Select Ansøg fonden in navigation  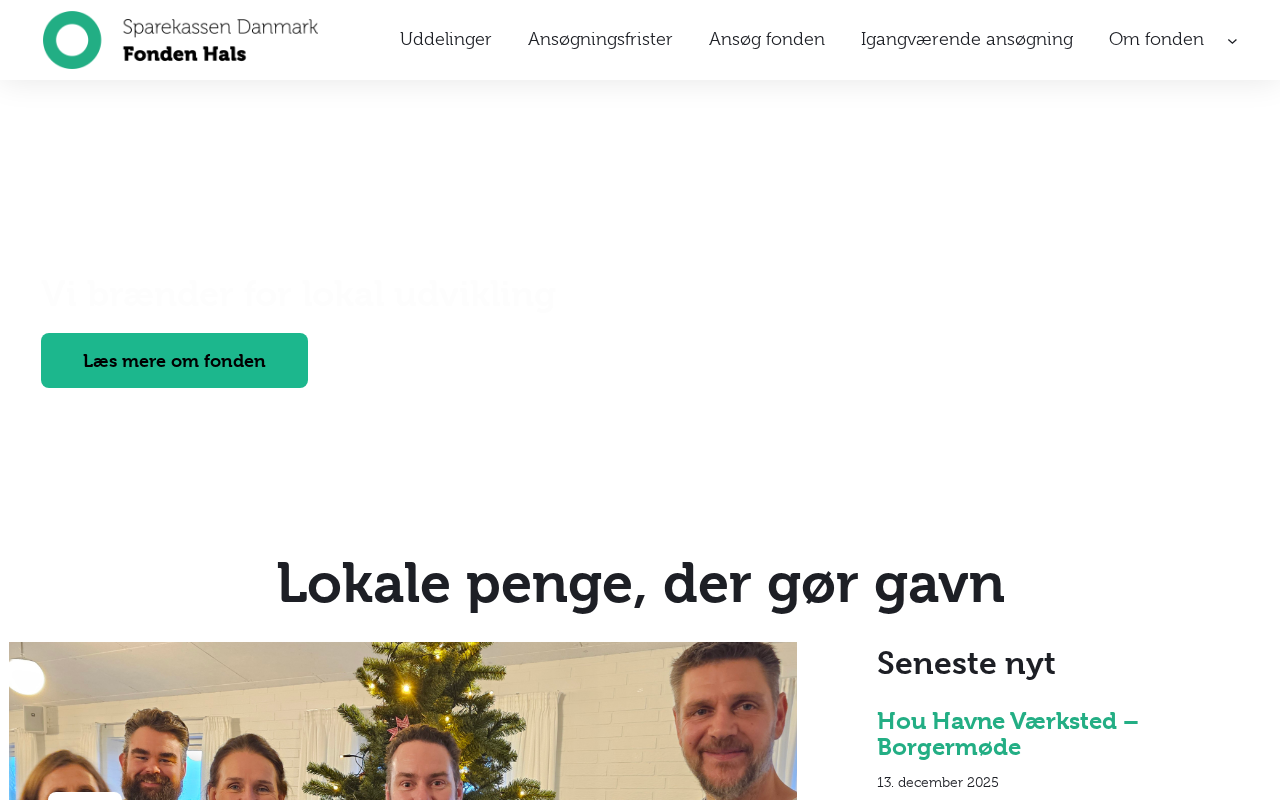767,39
